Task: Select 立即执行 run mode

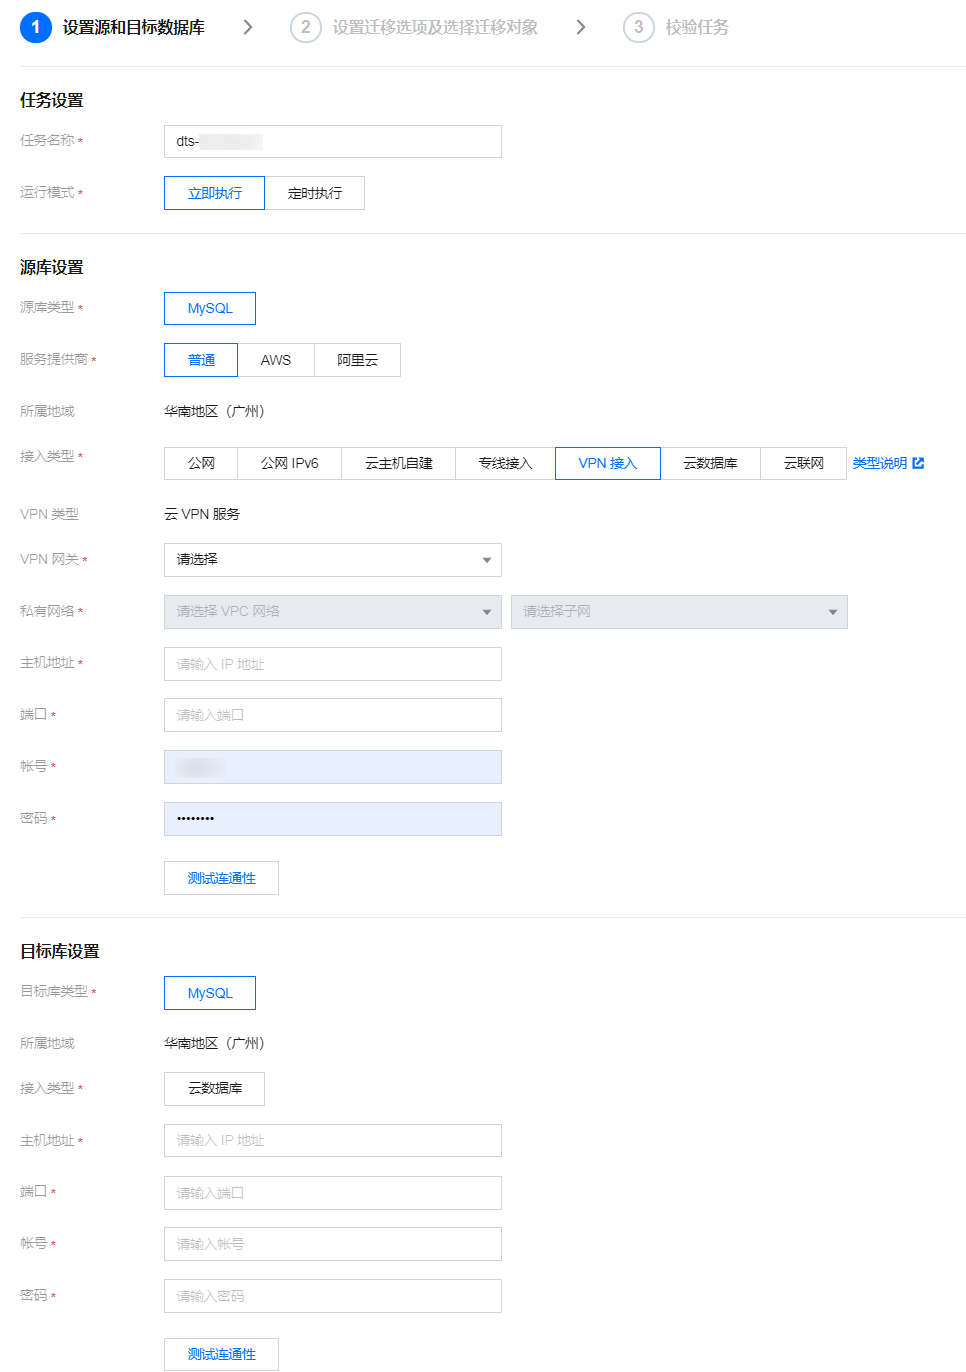Action: click(214, 193)
